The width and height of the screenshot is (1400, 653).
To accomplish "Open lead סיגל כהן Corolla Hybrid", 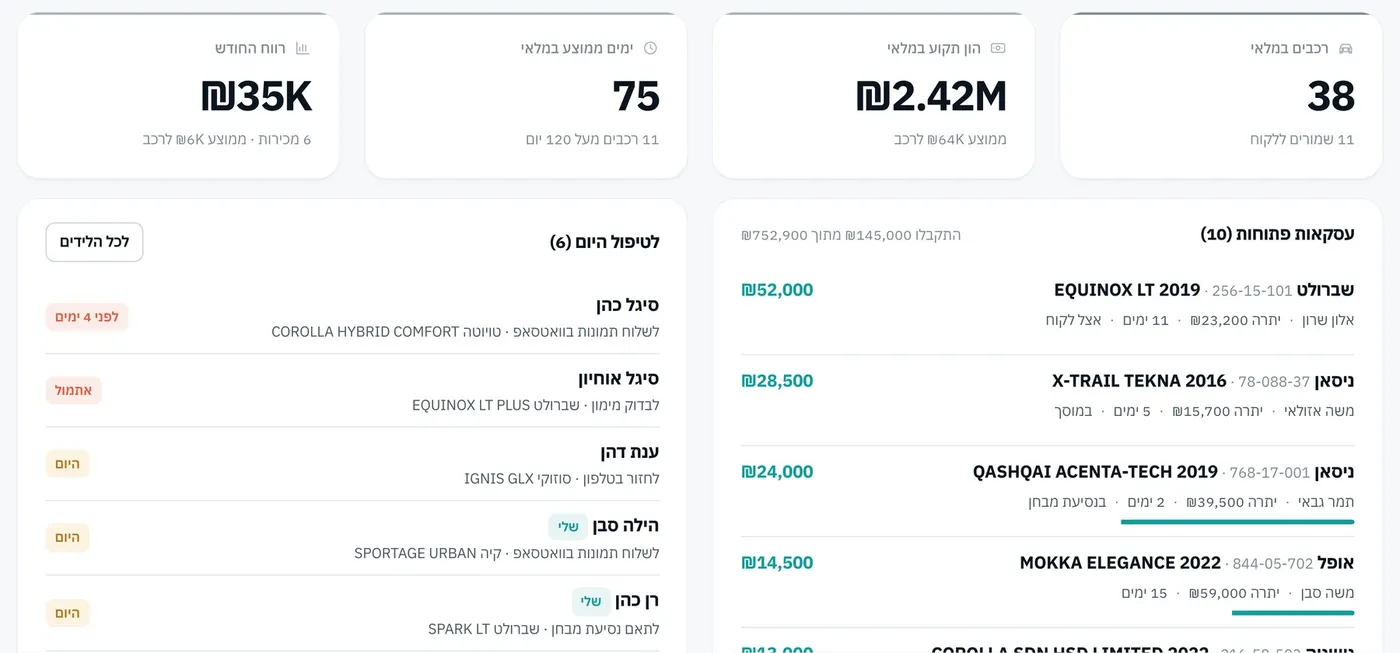I will (352, 317).
